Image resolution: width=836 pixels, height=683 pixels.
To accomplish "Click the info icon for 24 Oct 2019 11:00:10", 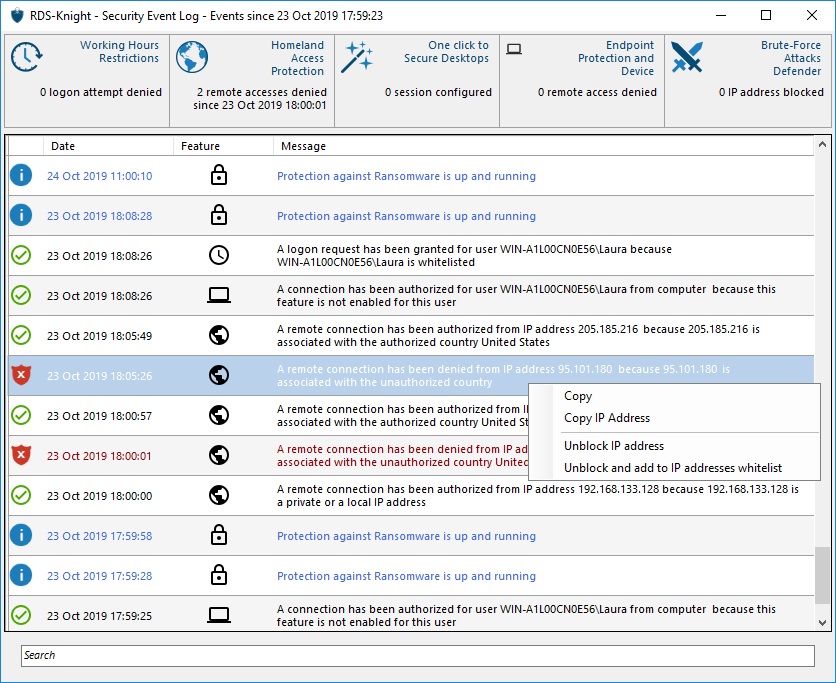I will pos(21,175).
